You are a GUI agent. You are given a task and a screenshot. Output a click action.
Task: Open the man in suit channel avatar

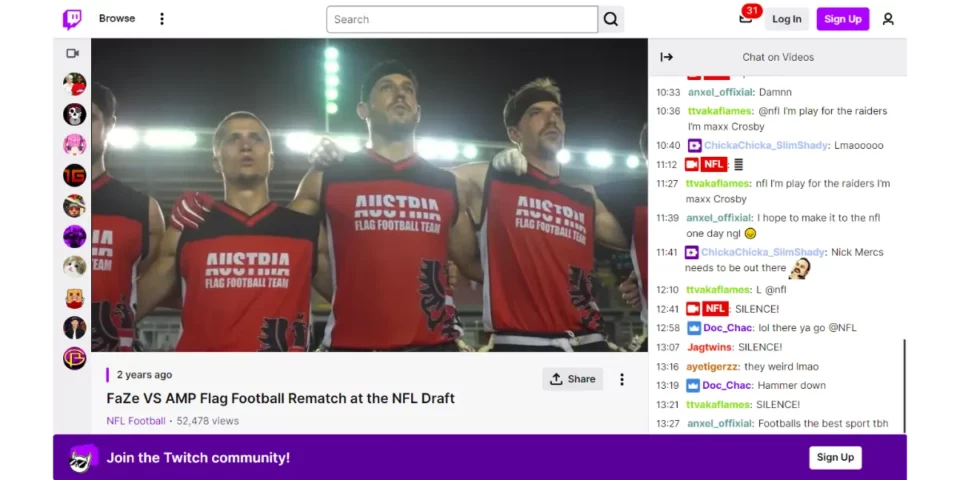(75, 328)
